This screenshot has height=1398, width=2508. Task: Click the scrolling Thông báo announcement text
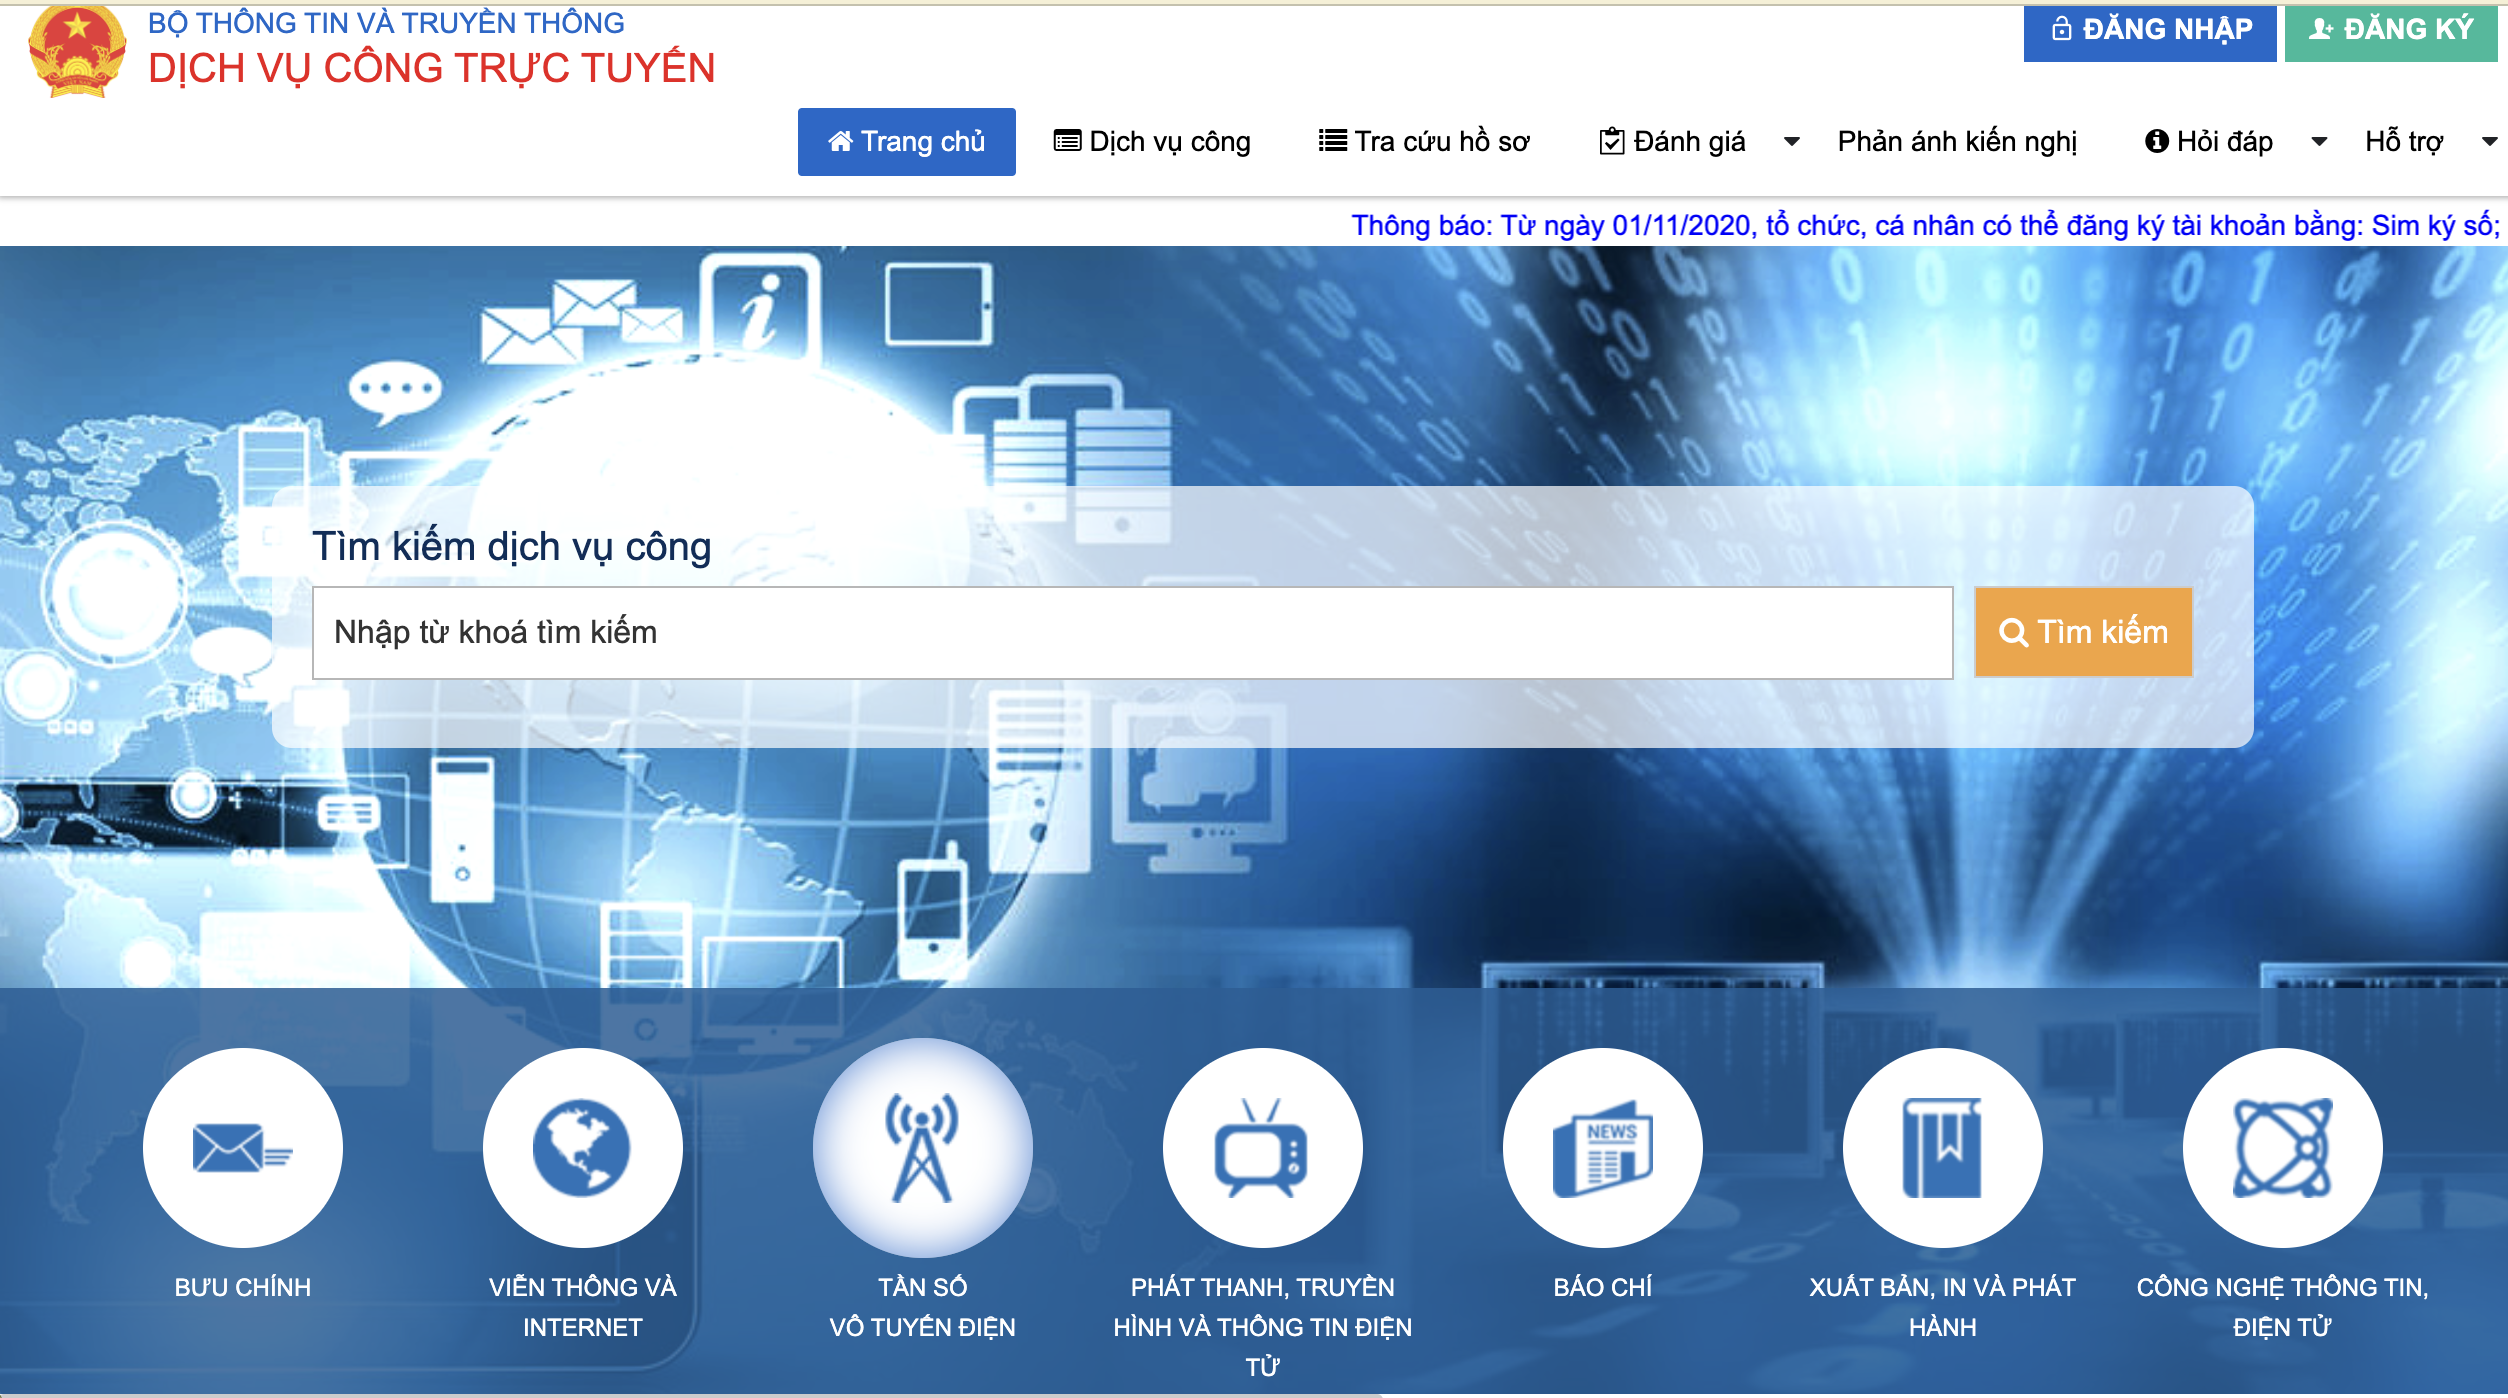1924,226
